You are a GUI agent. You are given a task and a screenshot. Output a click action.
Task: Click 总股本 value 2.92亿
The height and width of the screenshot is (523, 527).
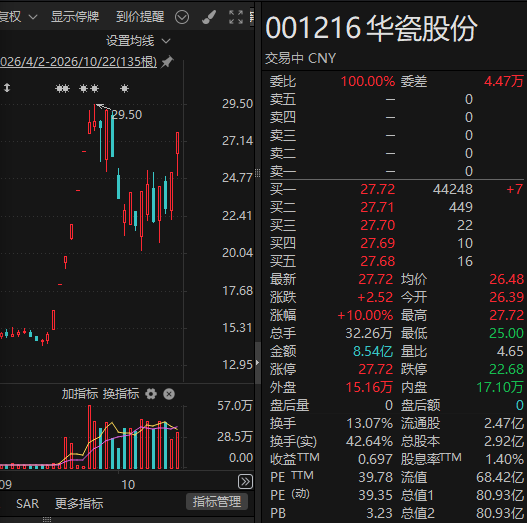click(x=503, y=441)
